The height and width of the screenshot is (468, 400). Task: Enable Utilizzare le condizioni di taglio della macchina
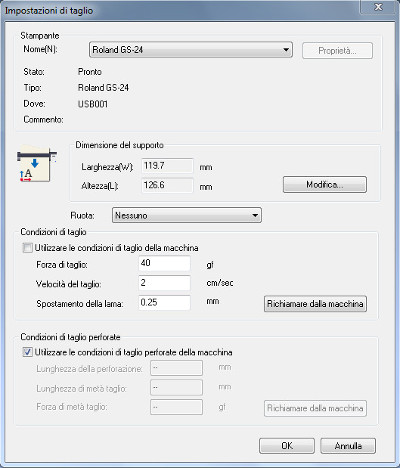pyautogui.click(x=27, y=248)
